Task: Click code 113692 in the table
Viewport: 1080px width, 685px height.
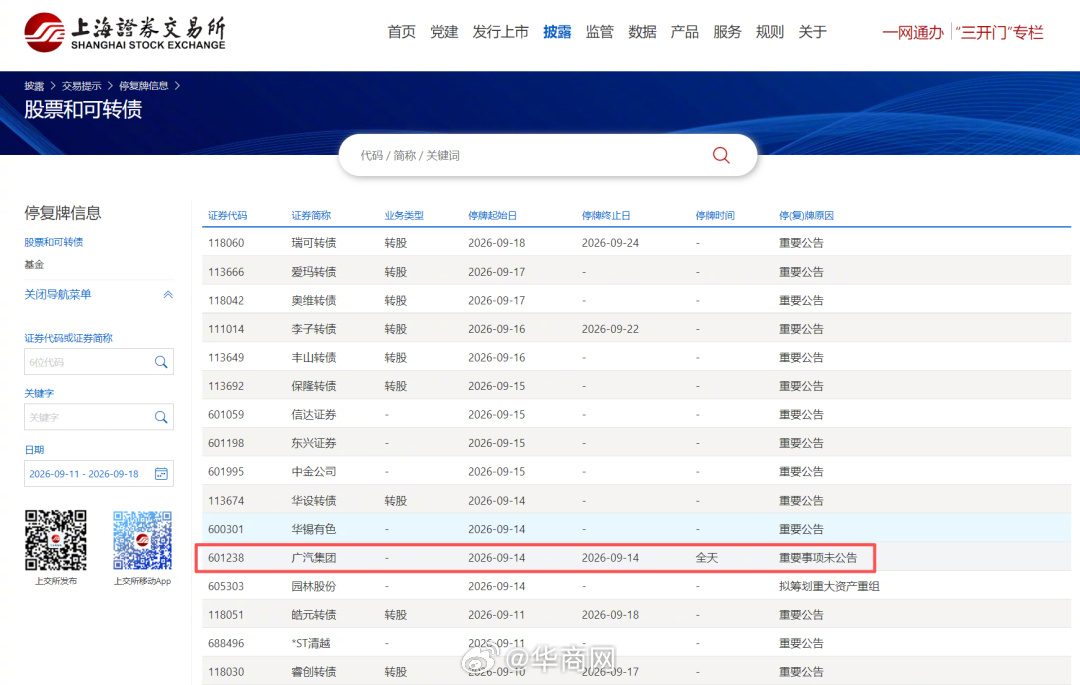Action: click(x=226, y=386)
